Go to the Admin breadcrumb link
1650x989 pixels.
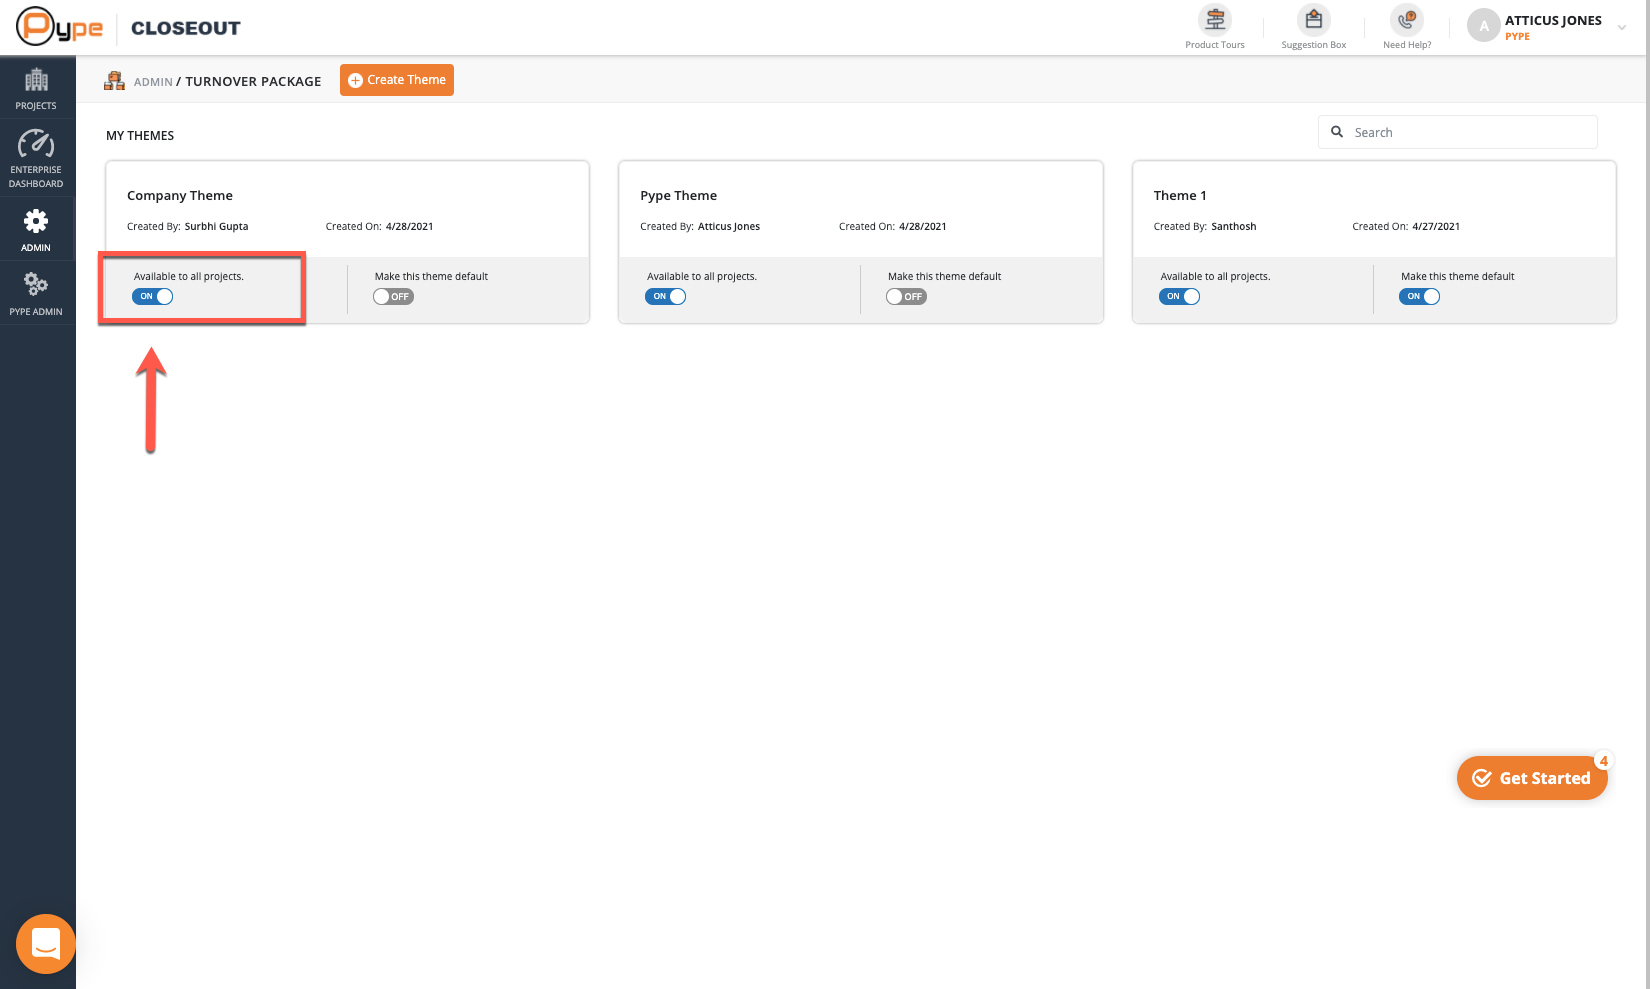point(153,82)
